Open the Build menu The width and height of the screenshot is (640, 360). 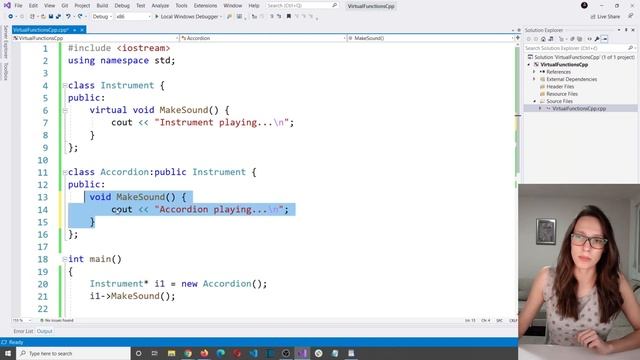tap(102, 6)
